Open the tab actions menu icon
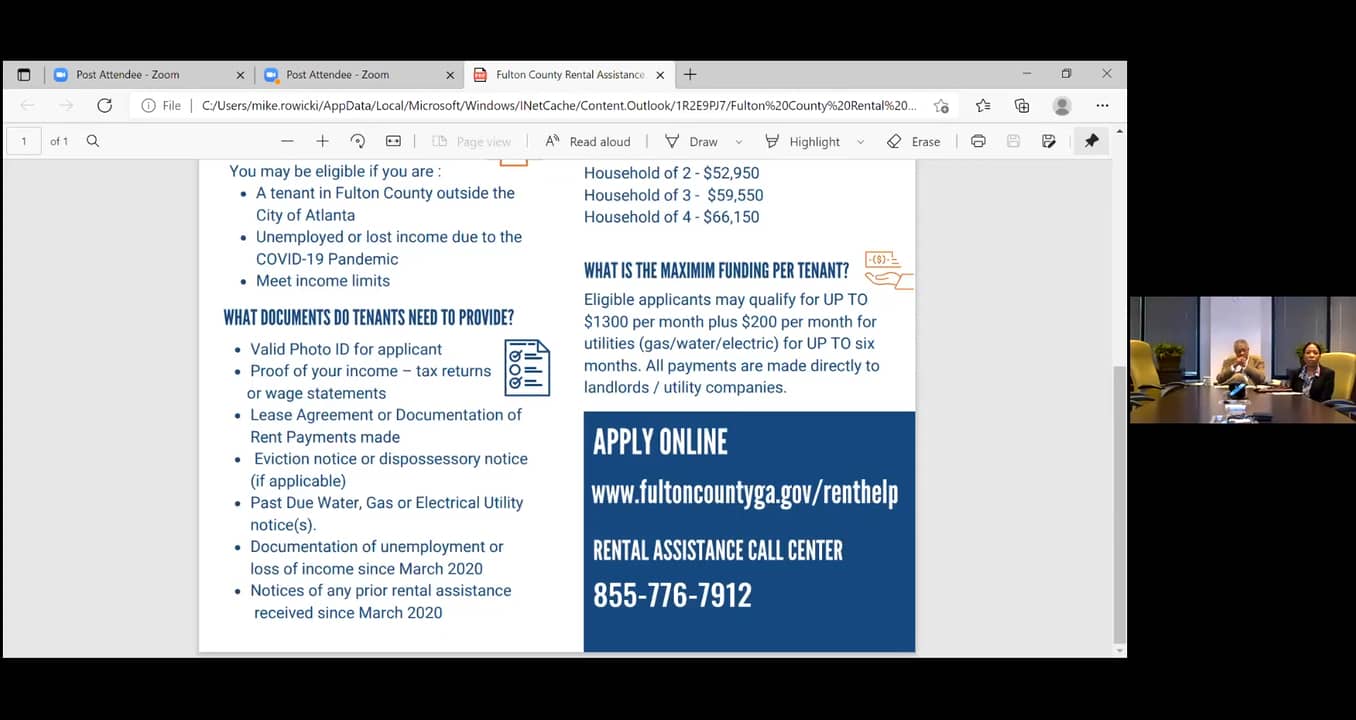Image resolution: width=1356 pixels, height=720 pixels. (24, 74)
